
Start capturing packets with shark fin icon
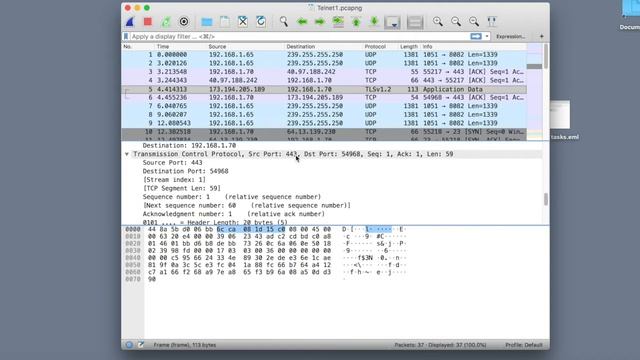(130, 22)
